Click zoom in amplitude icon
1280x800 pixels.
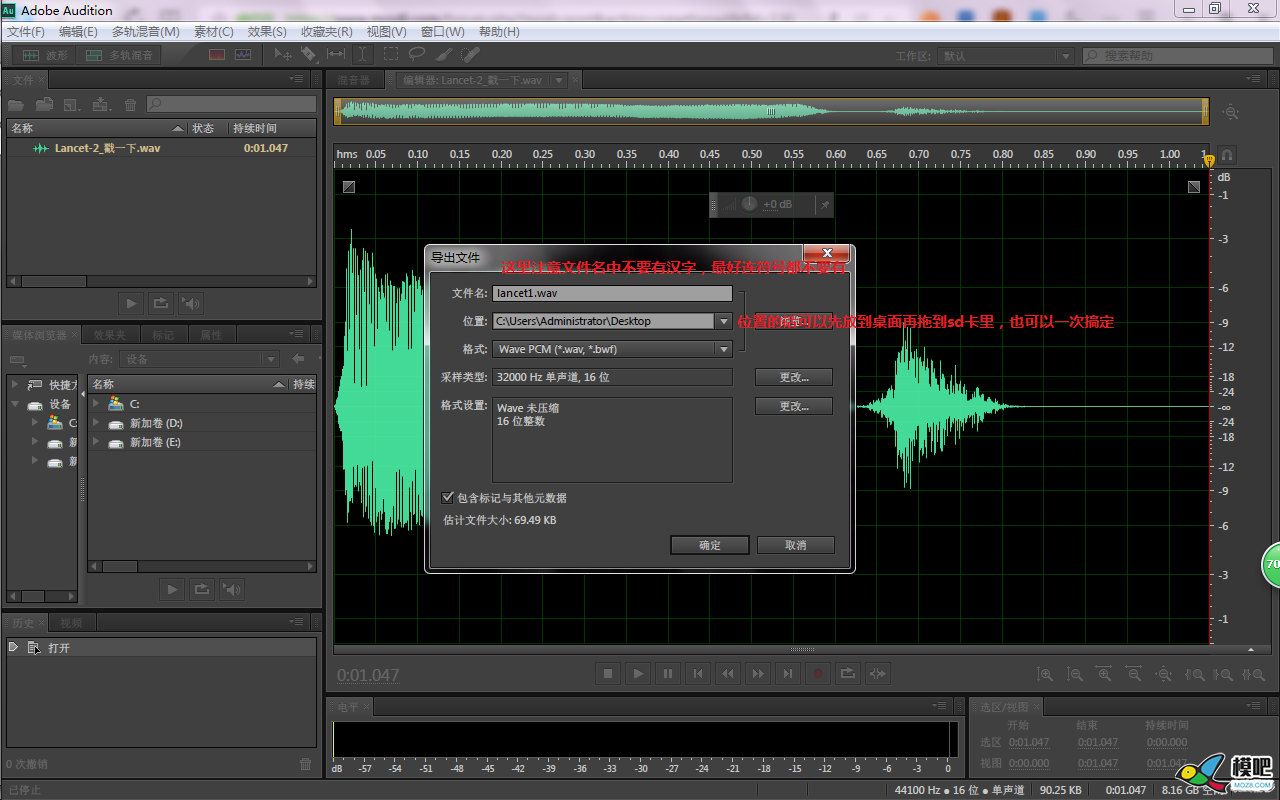(x=1045, y=675)
